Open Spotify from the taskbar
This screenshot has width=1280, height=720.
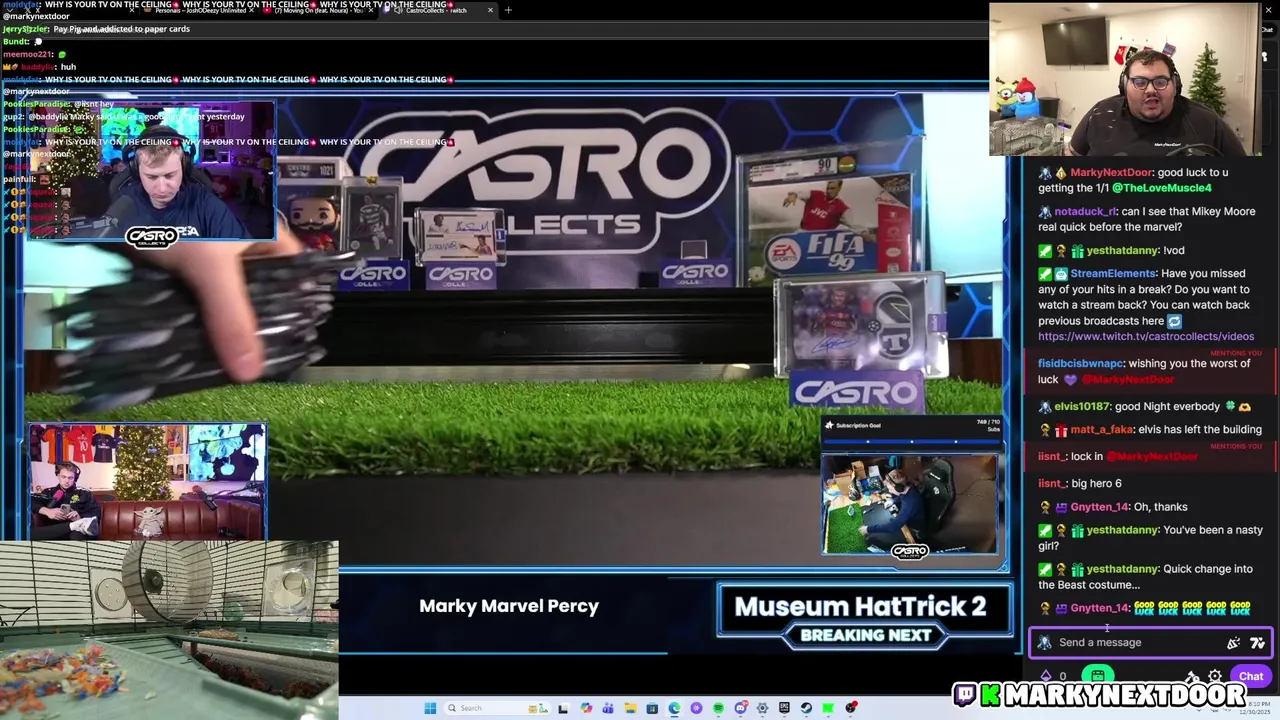click(718, 708)
